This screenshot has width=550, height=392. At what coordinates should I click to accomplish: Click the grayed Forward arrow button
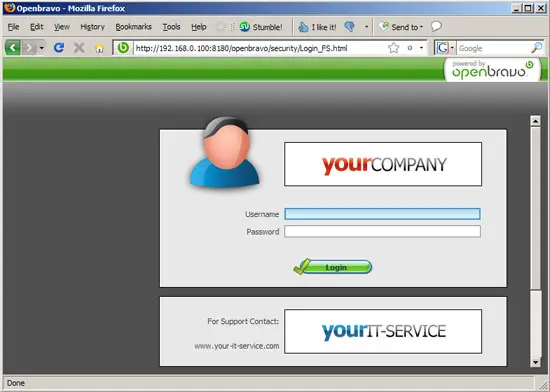[29, 47]
